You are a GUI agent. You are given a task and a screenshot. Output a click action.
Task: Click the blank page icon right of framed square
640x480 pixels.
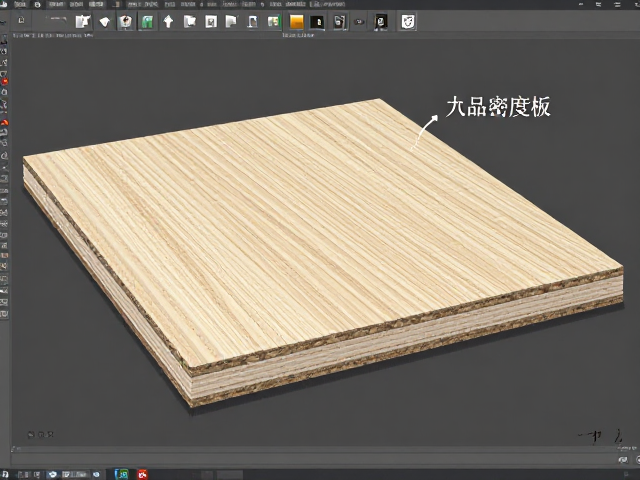point(231,21)
